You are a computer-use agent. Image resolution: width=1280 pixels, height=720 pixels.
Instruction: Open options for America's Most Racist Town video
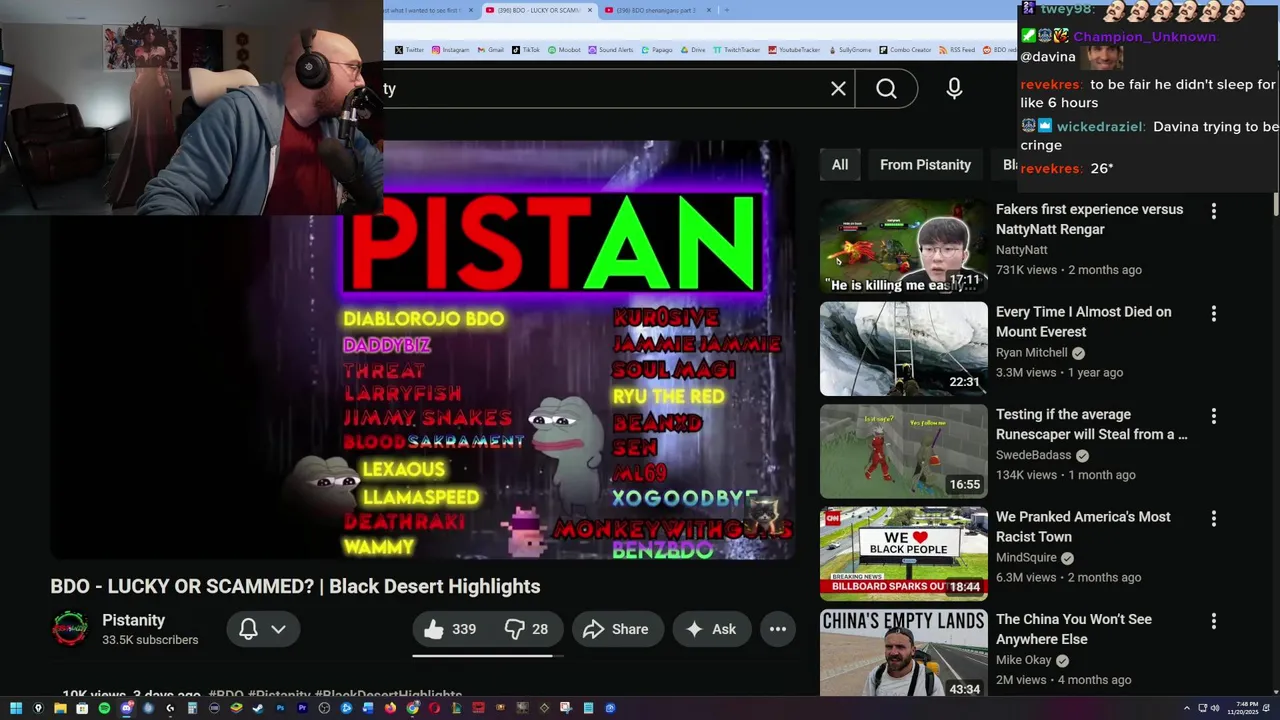1213,519
